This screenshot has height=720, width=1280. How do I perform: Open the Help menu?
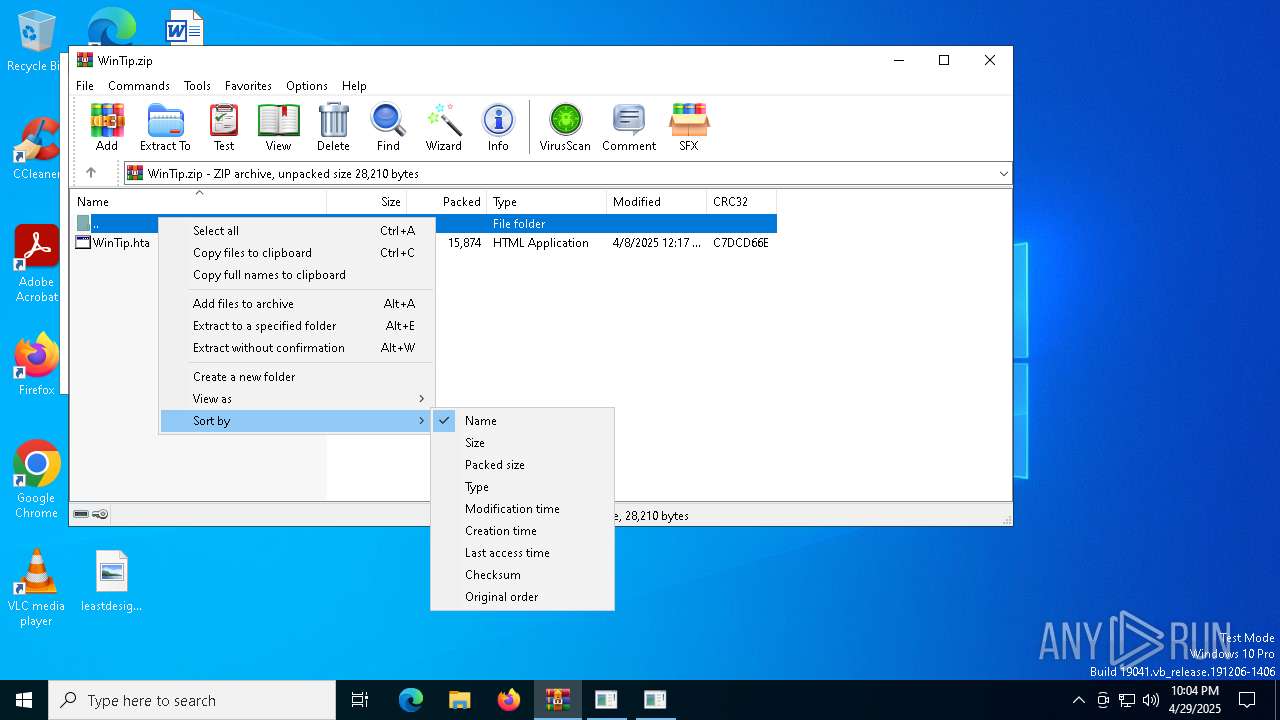click(x=354, y=86)
